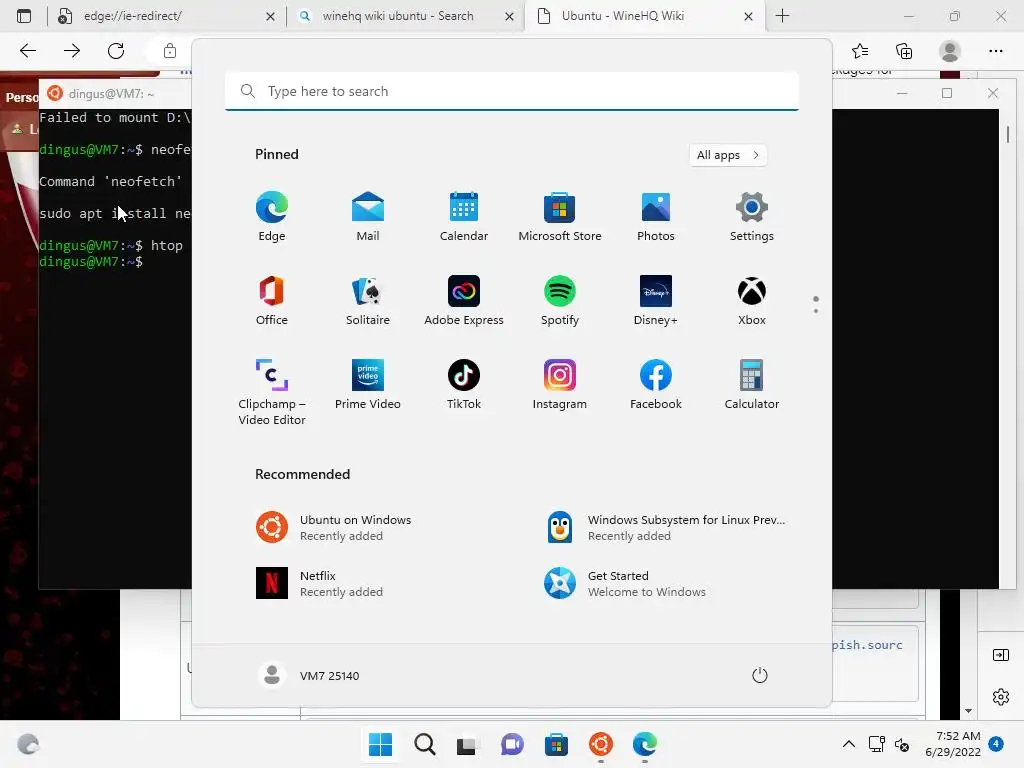Switch to Ubuntu terminal from taskbar
Screen dimensions: 1024x768
click(601, 744)
